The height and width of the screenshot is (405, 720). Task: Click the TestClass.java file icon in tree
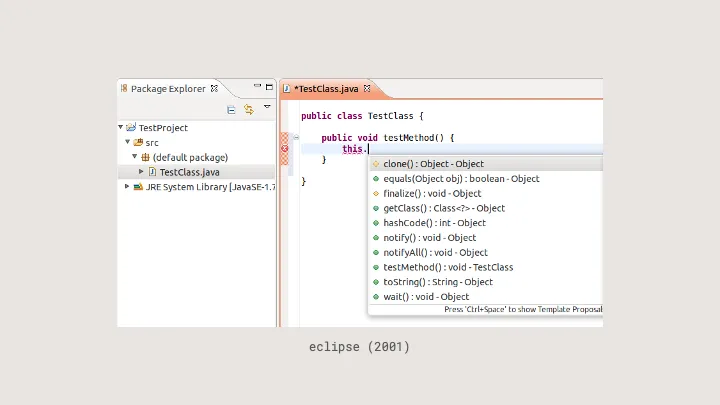(152, 172)
